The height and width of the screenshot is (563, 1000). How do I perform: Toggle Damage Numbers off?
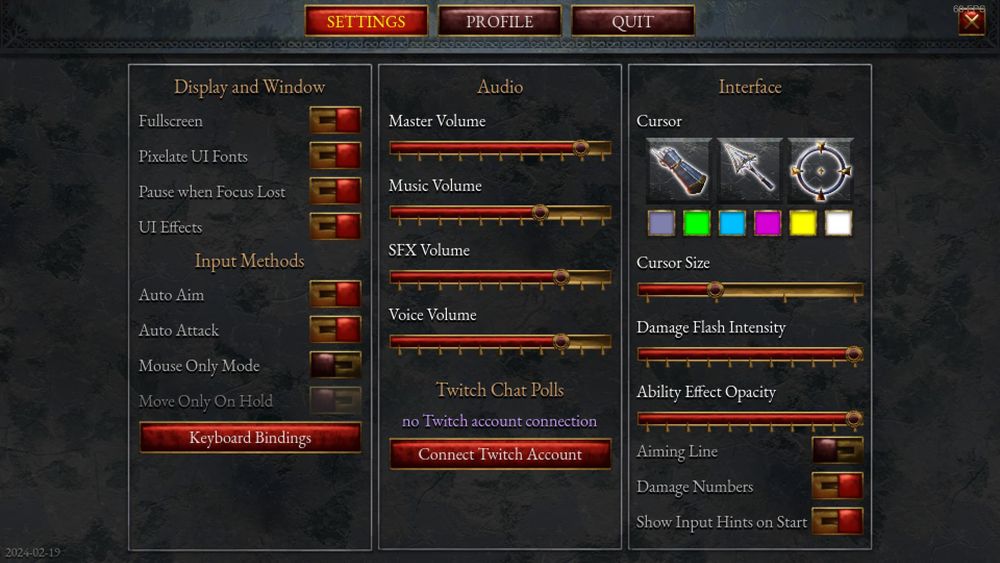(x=837, y=486)
